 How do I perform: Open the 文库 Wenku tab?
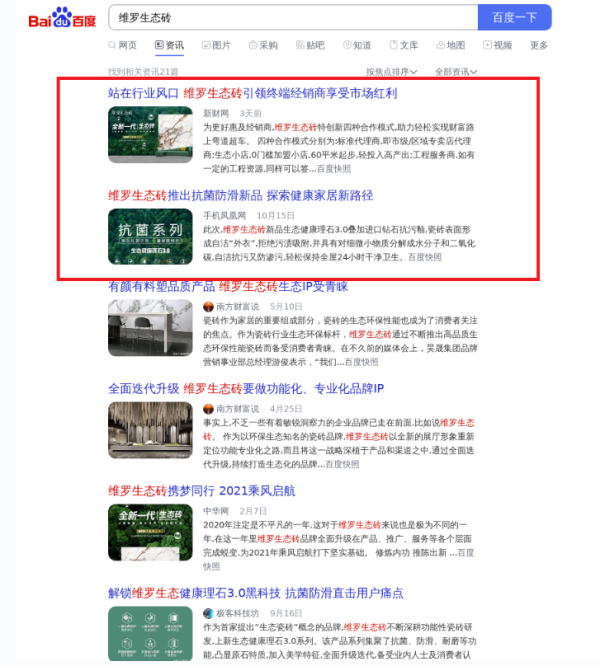(403, 46)
